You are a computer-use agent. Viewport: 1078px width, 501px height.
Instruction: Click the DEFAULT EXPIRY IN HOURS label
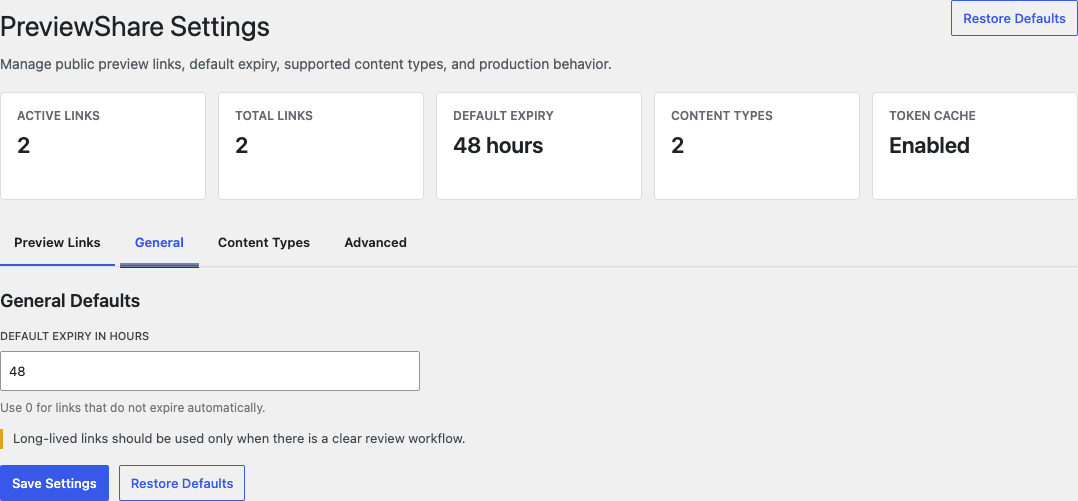pyautogui.click(x=75, y=336)
